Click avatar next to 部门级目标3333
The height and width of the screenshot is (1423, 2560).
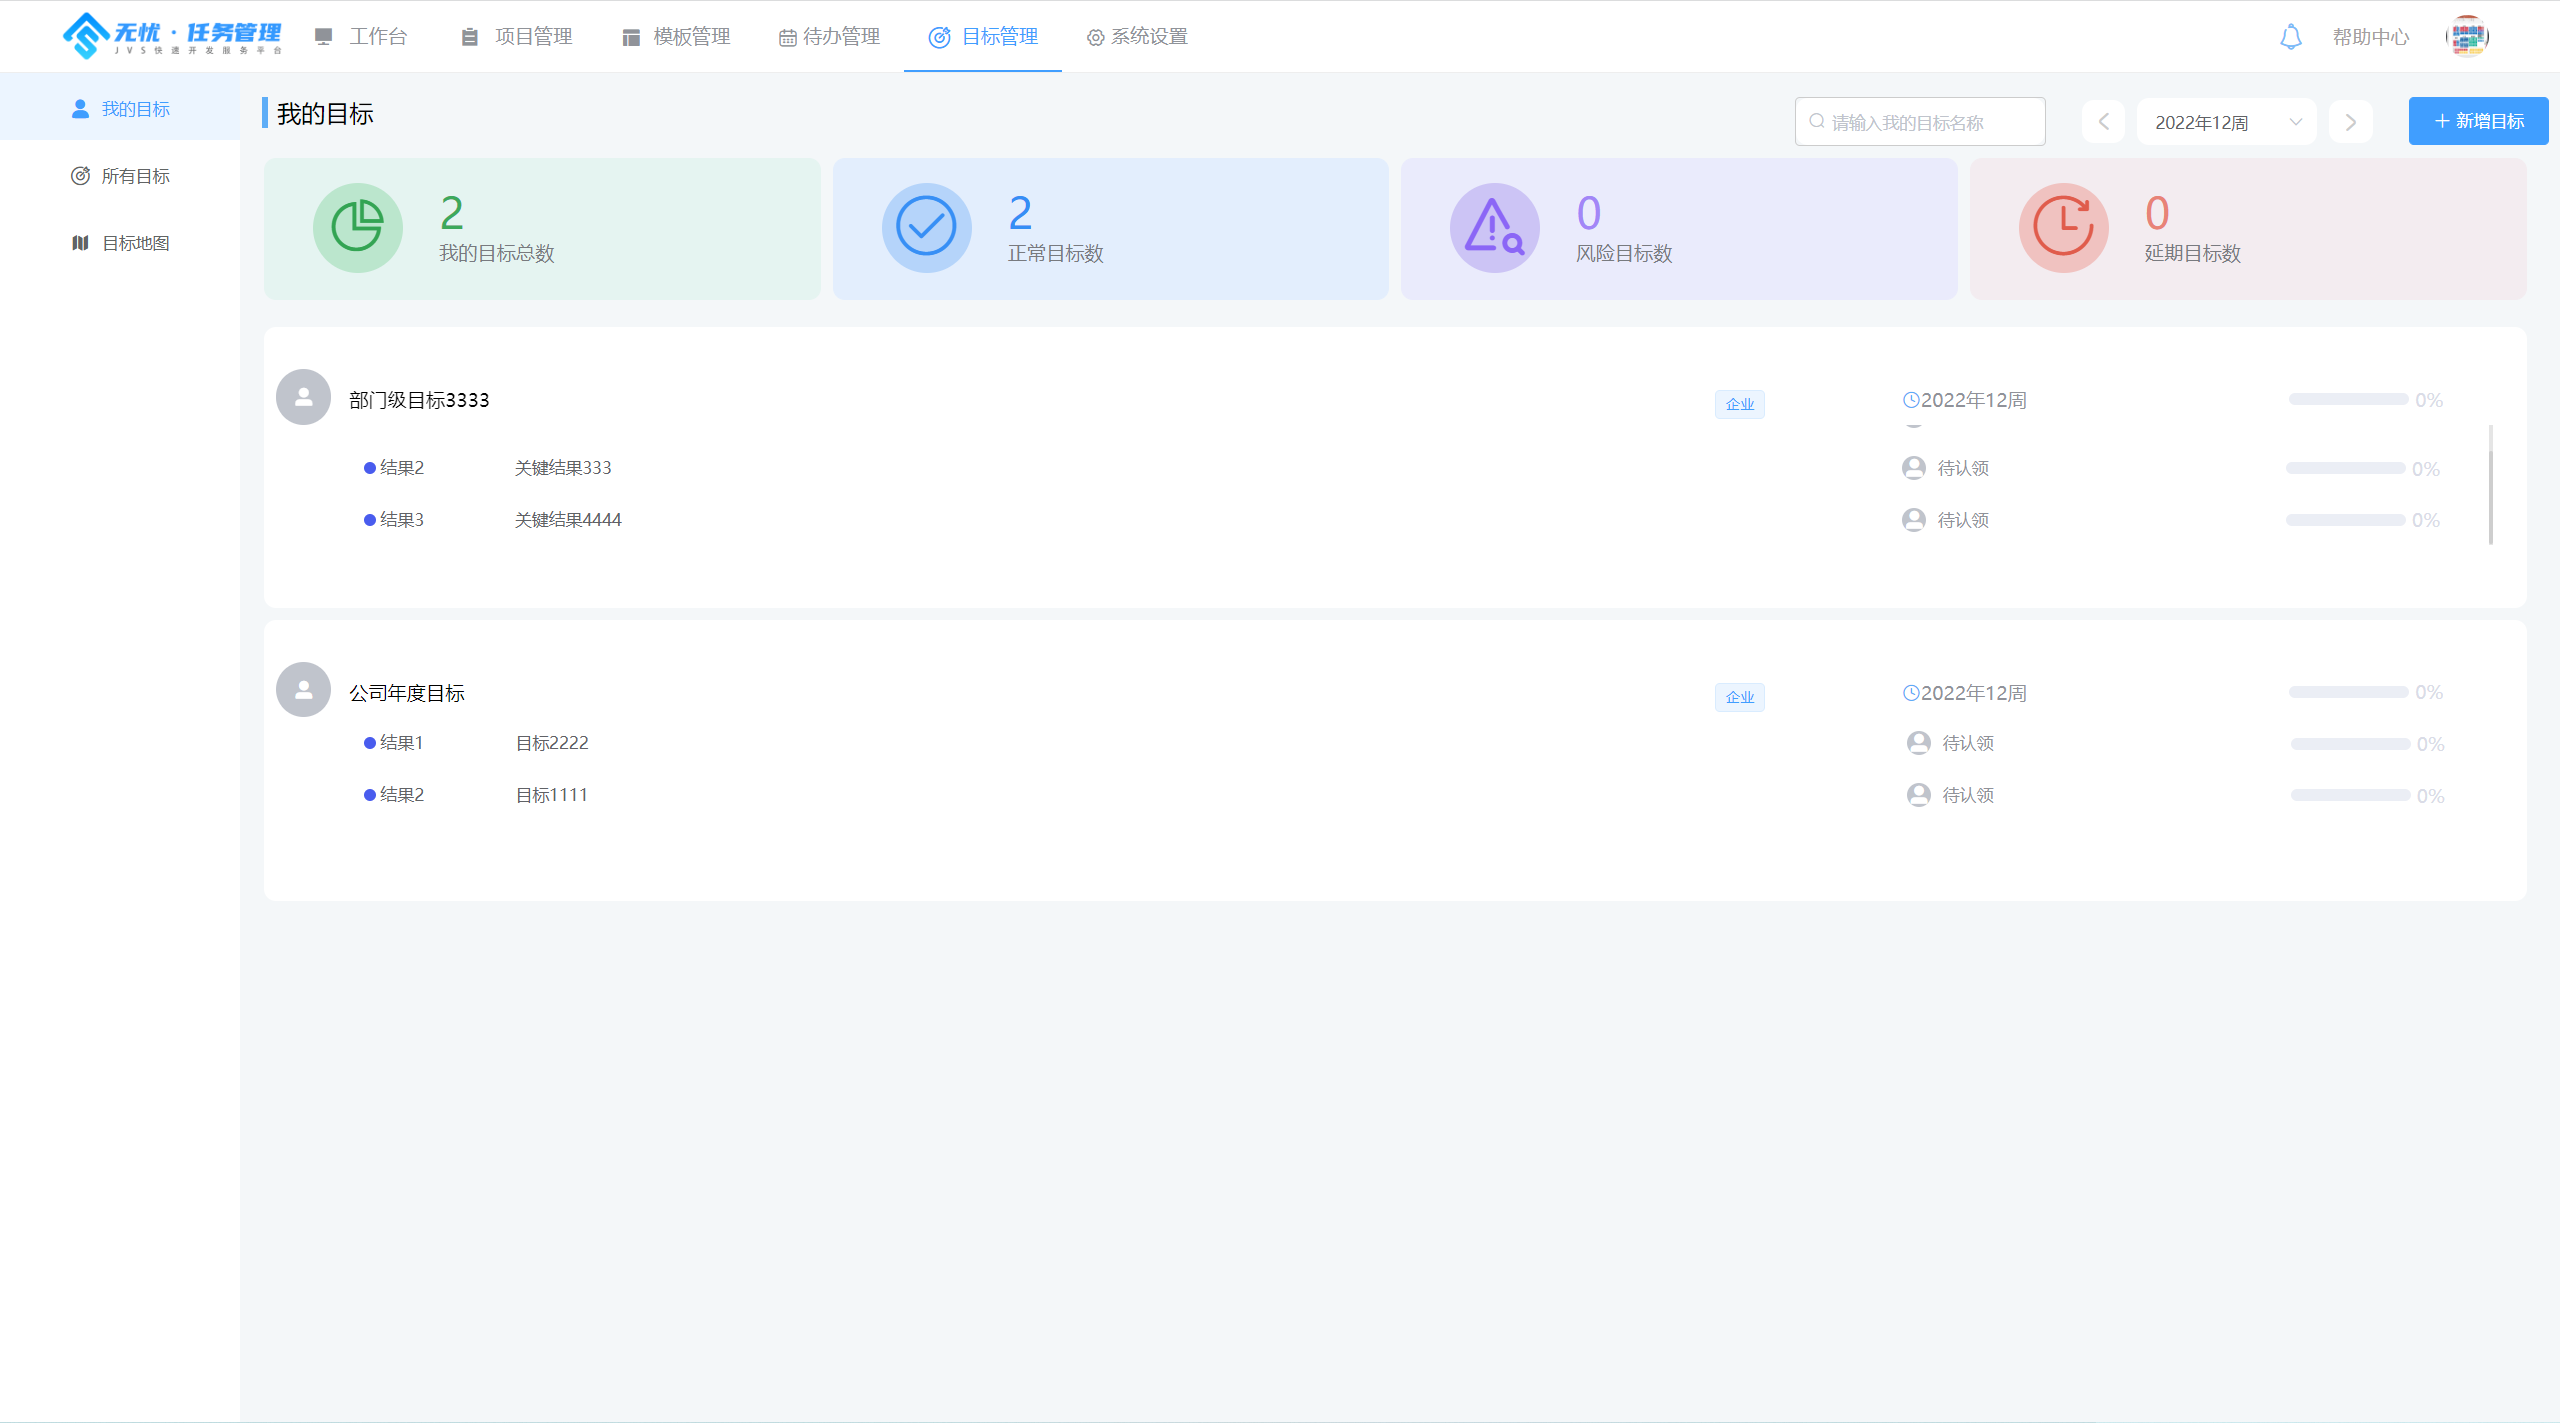(303, 397)
